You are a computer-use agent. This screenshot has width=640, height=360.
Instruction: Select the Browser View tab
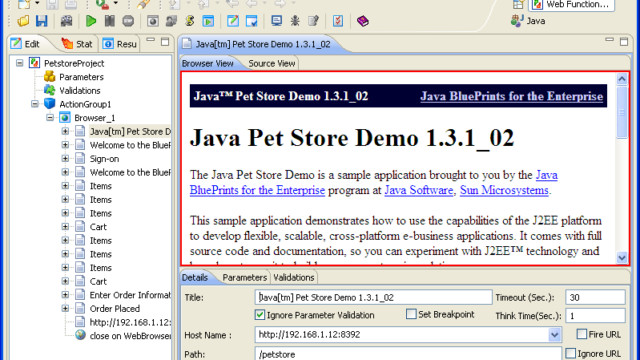pos(208,63)
